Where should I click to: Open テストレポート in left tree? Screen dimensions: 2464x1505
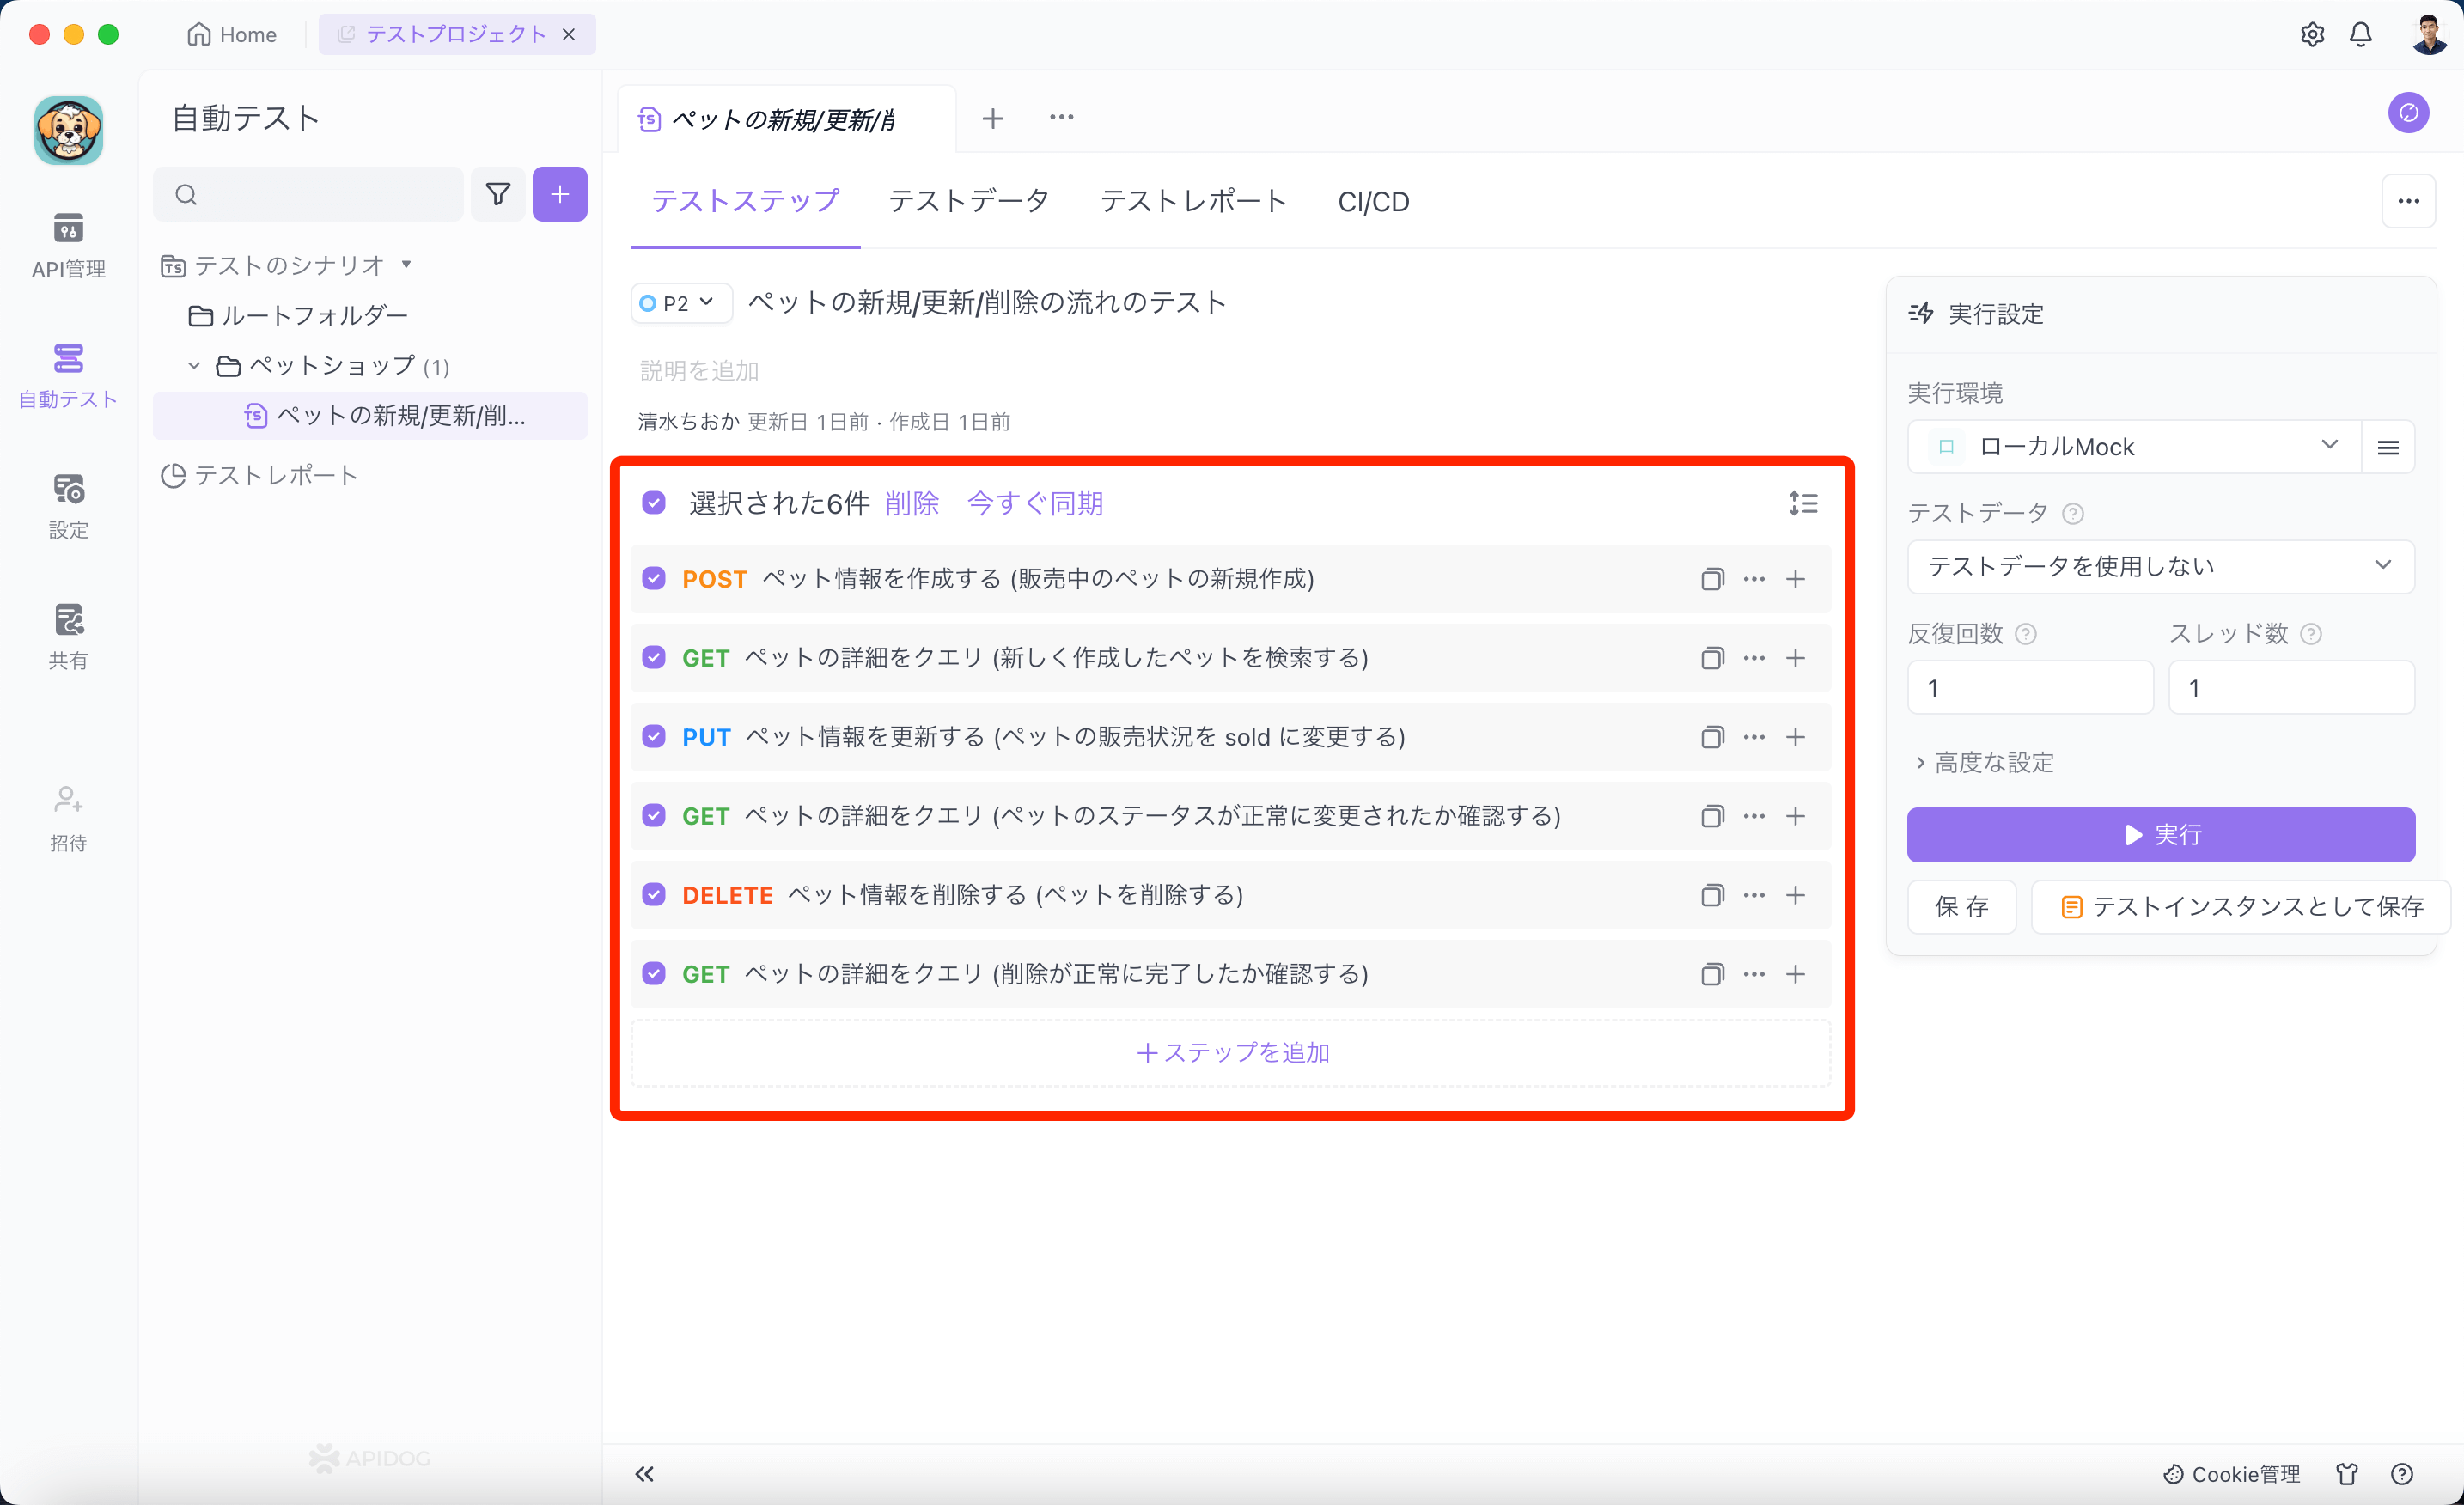click(x=260, y=475)
